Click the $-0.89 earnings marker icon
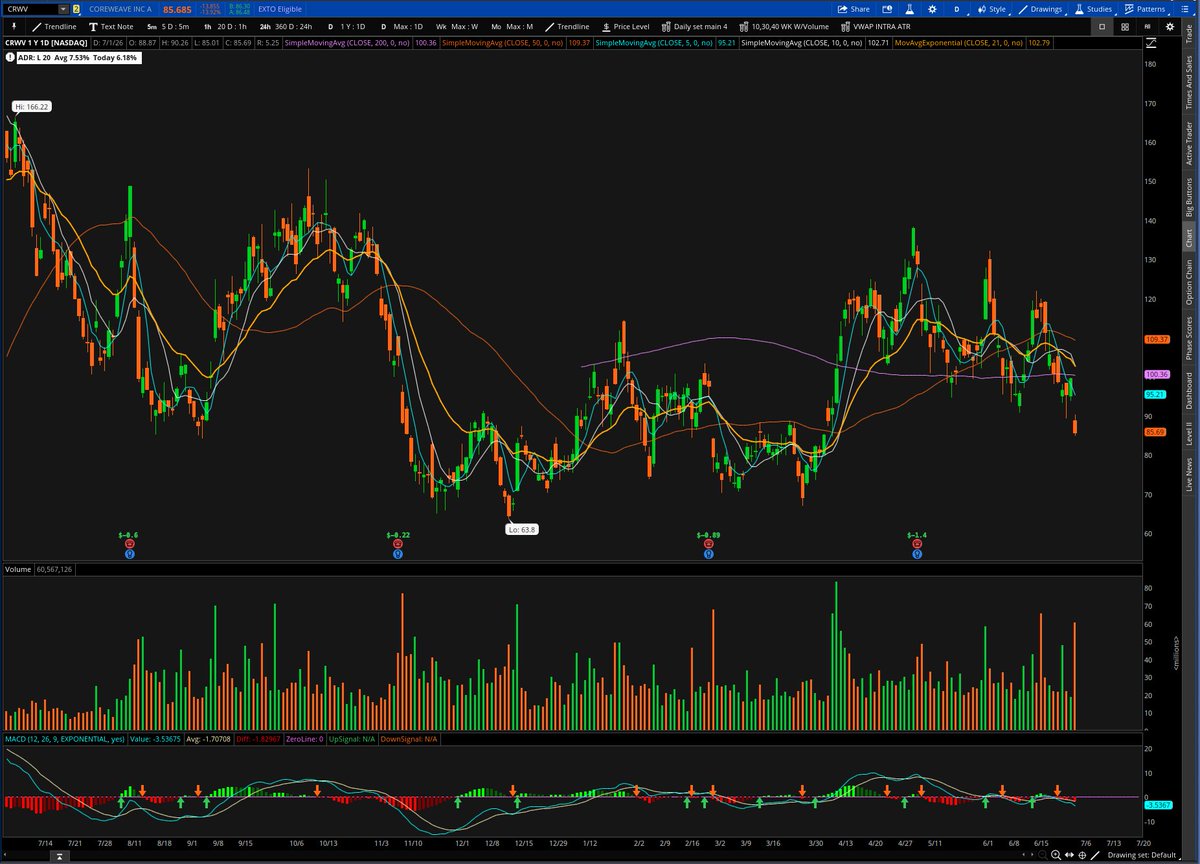The height and width of the screenshot is (864, 1200). click(709, 544)
